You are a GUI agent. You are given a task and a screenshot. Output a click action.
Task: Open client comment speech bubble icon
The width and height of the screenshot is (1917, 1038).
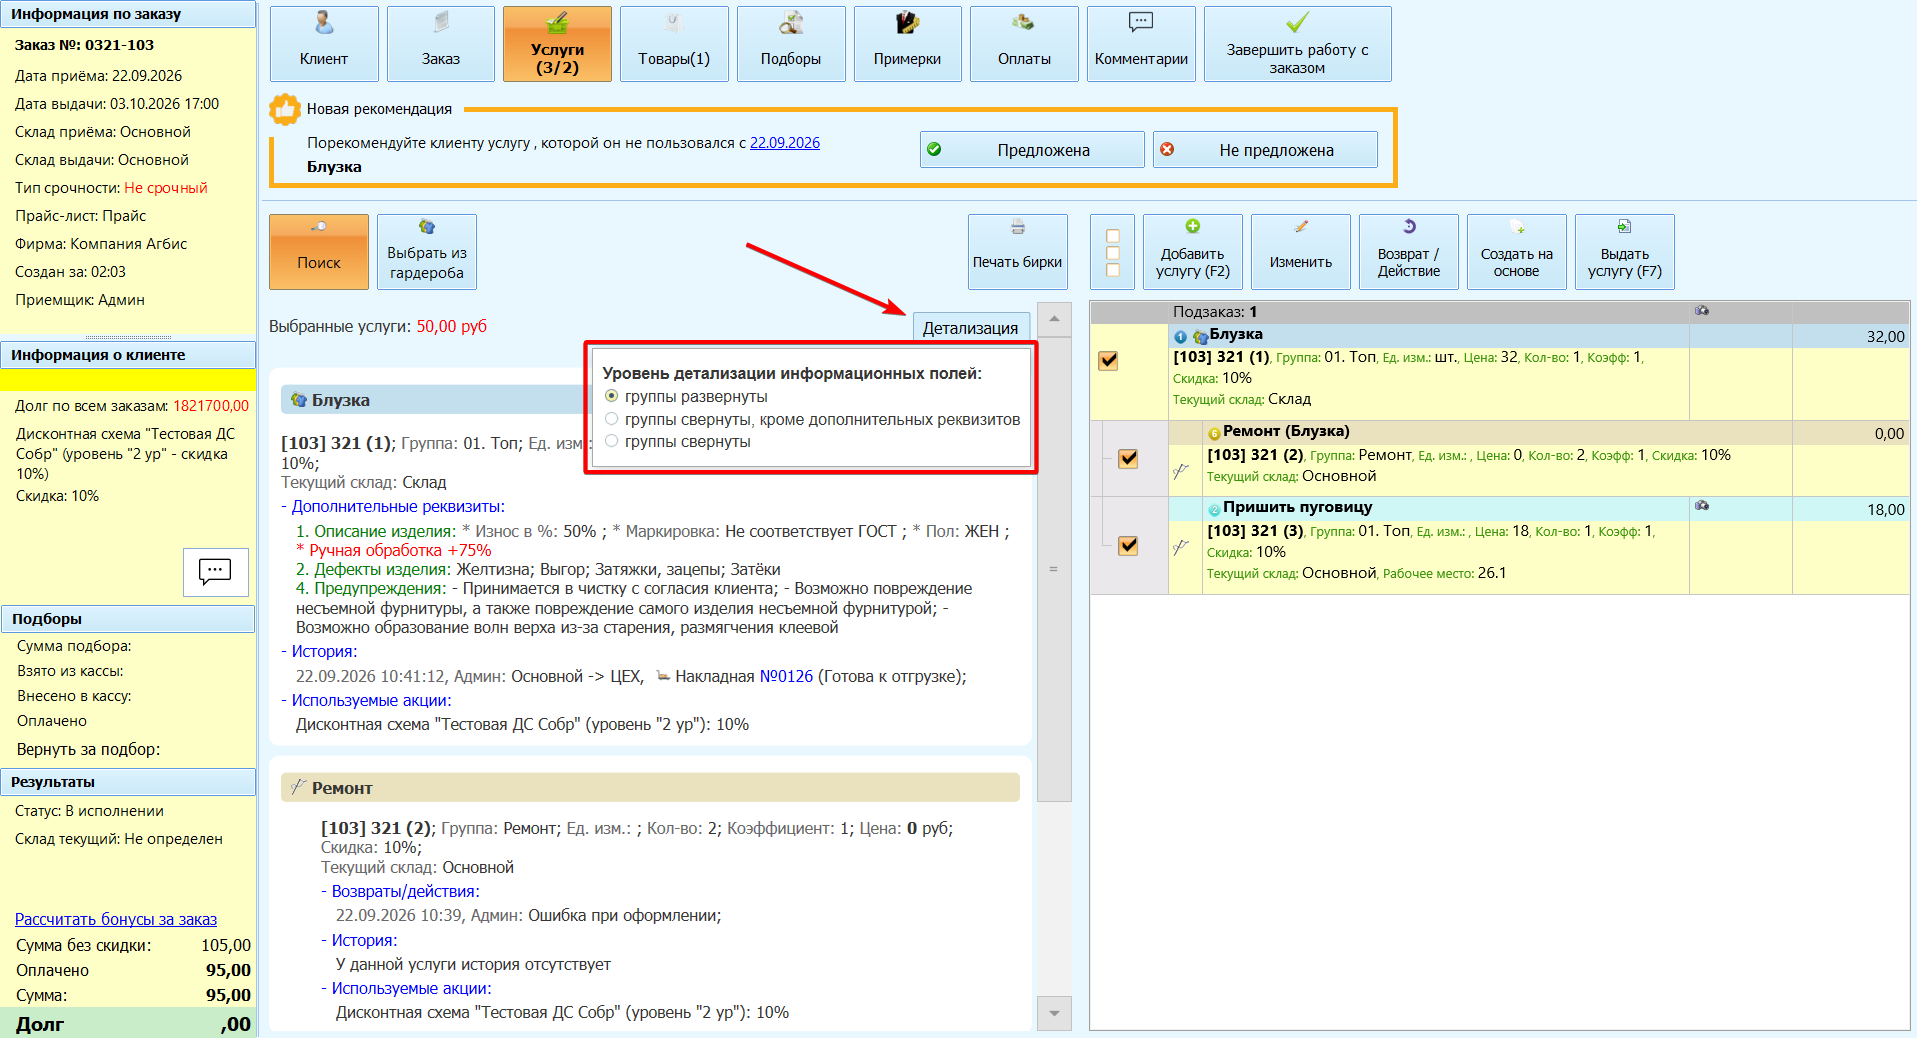(216, 572)
